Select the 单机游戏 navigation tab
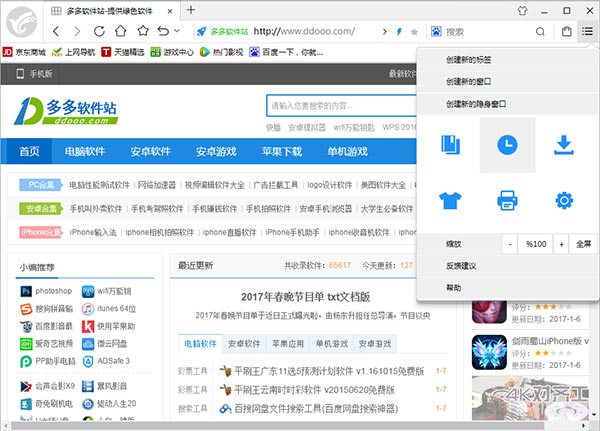Image resolution: width=600 pixels, height=431 pixels. pyautogui.click(x=347, y=151)
